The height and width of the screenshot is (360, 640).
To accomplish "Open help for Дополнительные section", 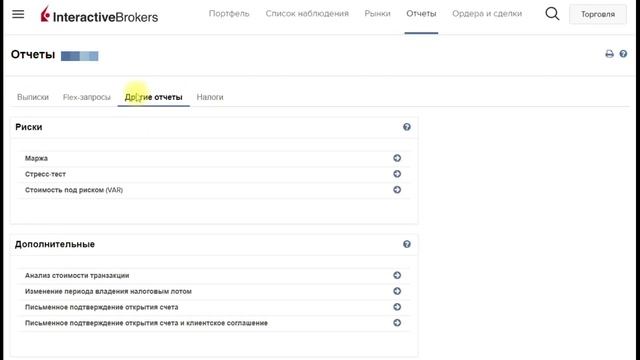I will point(407,244).
